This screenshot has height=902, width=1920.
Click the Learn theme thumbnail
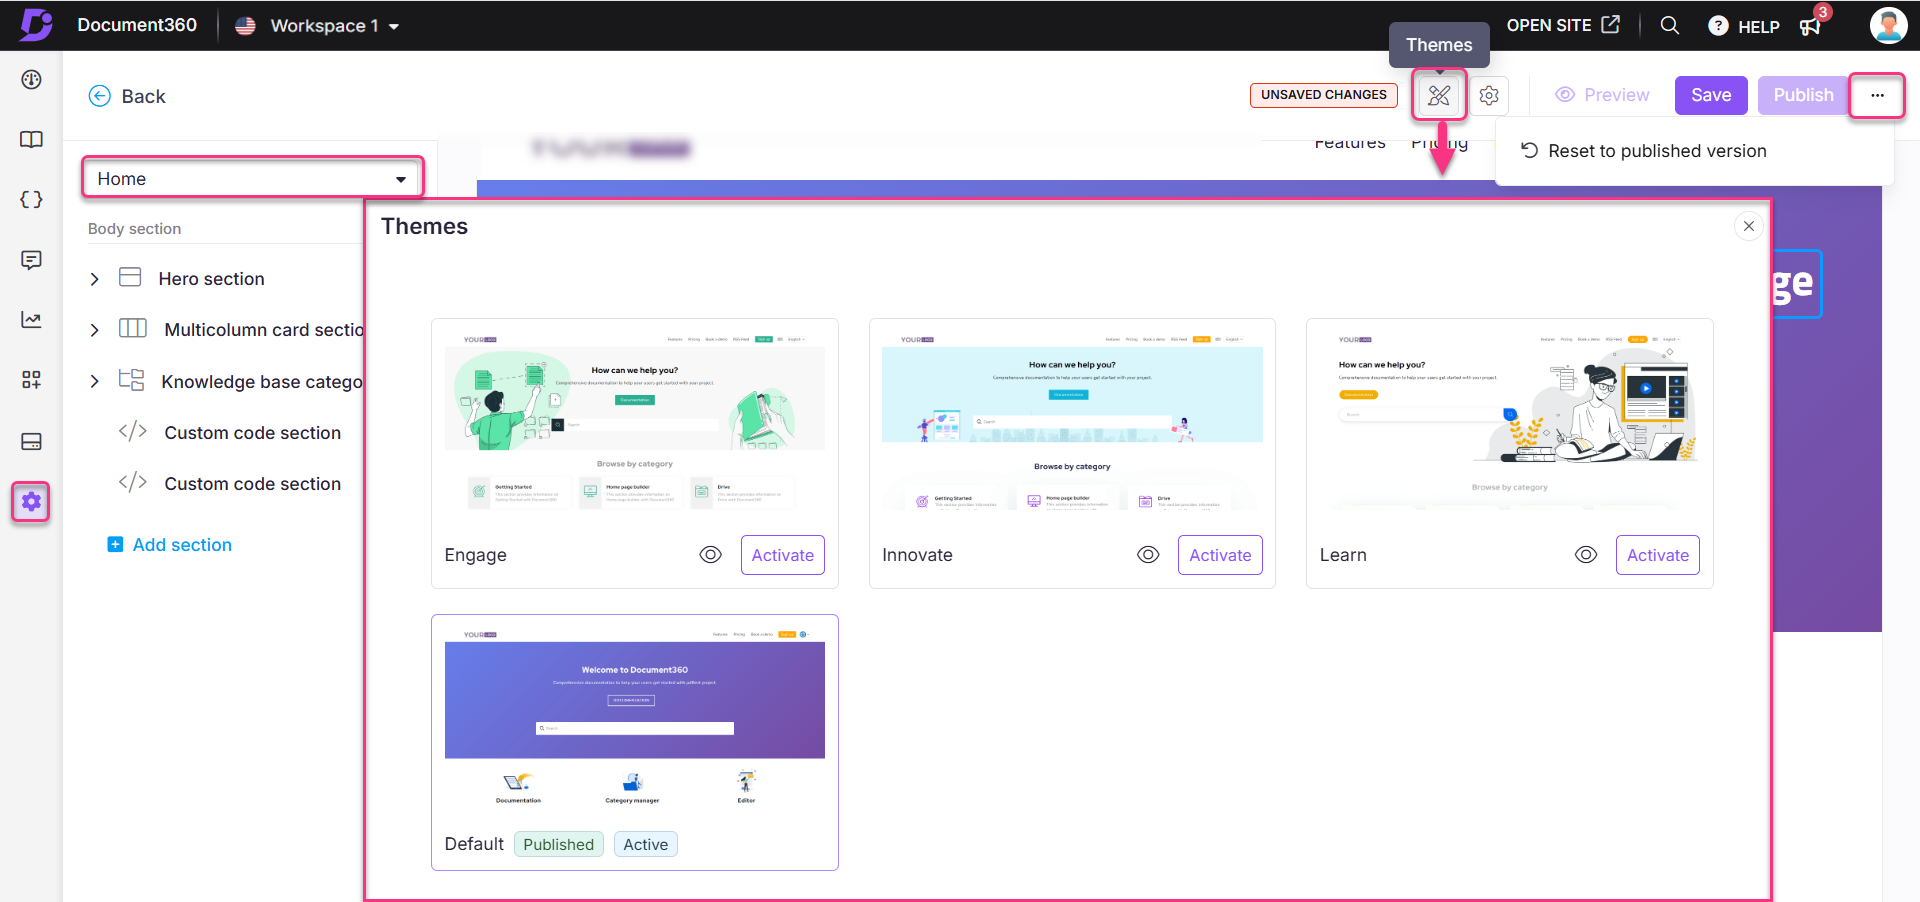[1510, 421]
